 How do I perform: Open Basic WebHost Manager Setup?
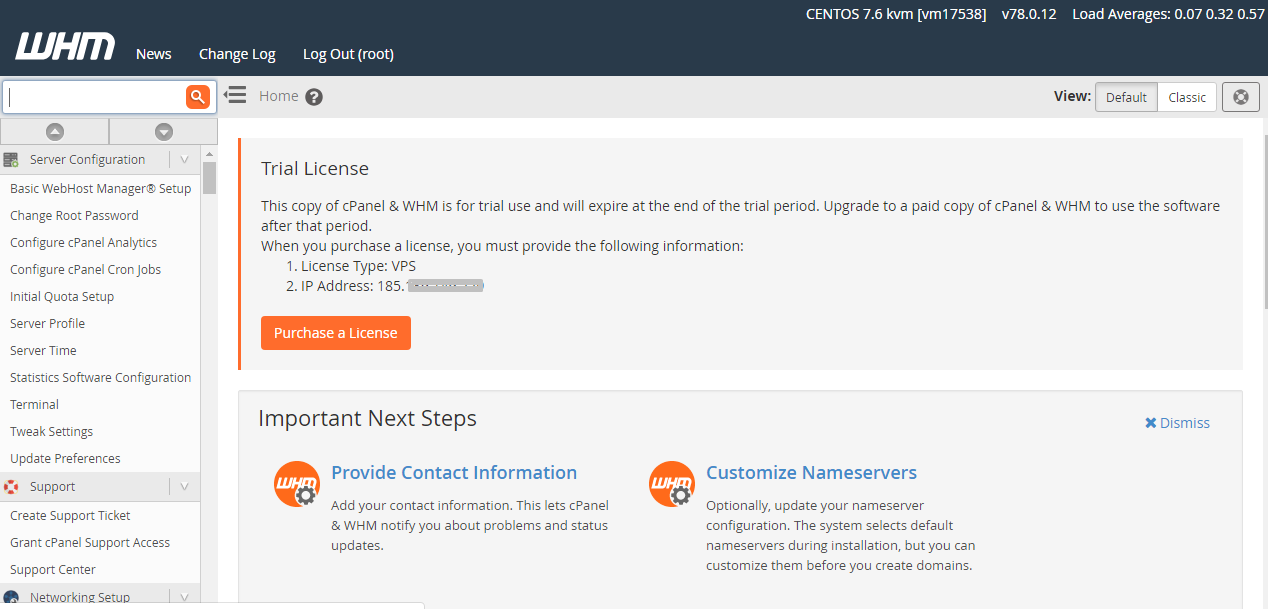100,188
